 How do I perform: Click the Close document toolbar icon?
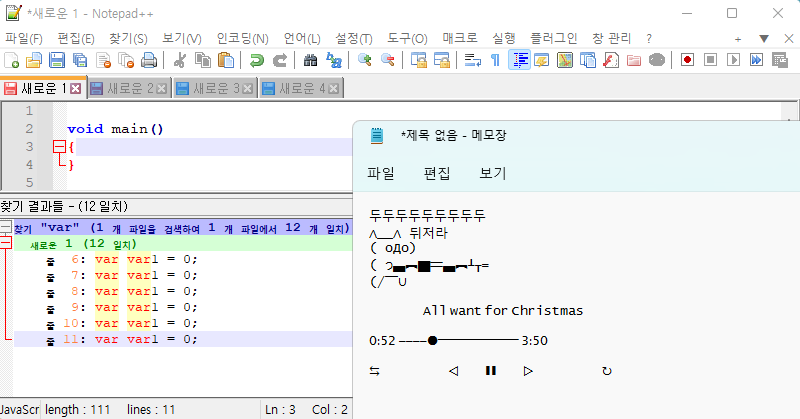pos(103,60)
